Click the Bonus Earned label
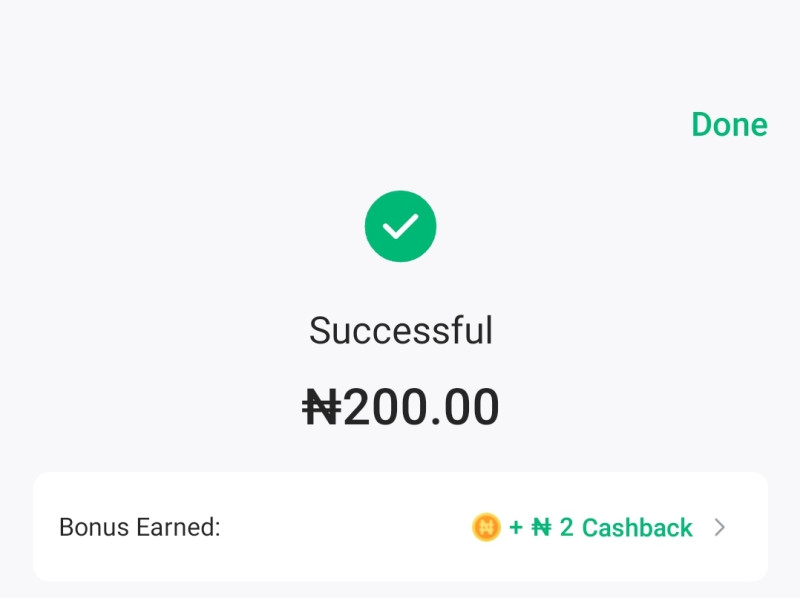Viewport: 800px width, 598px height. 139,527
